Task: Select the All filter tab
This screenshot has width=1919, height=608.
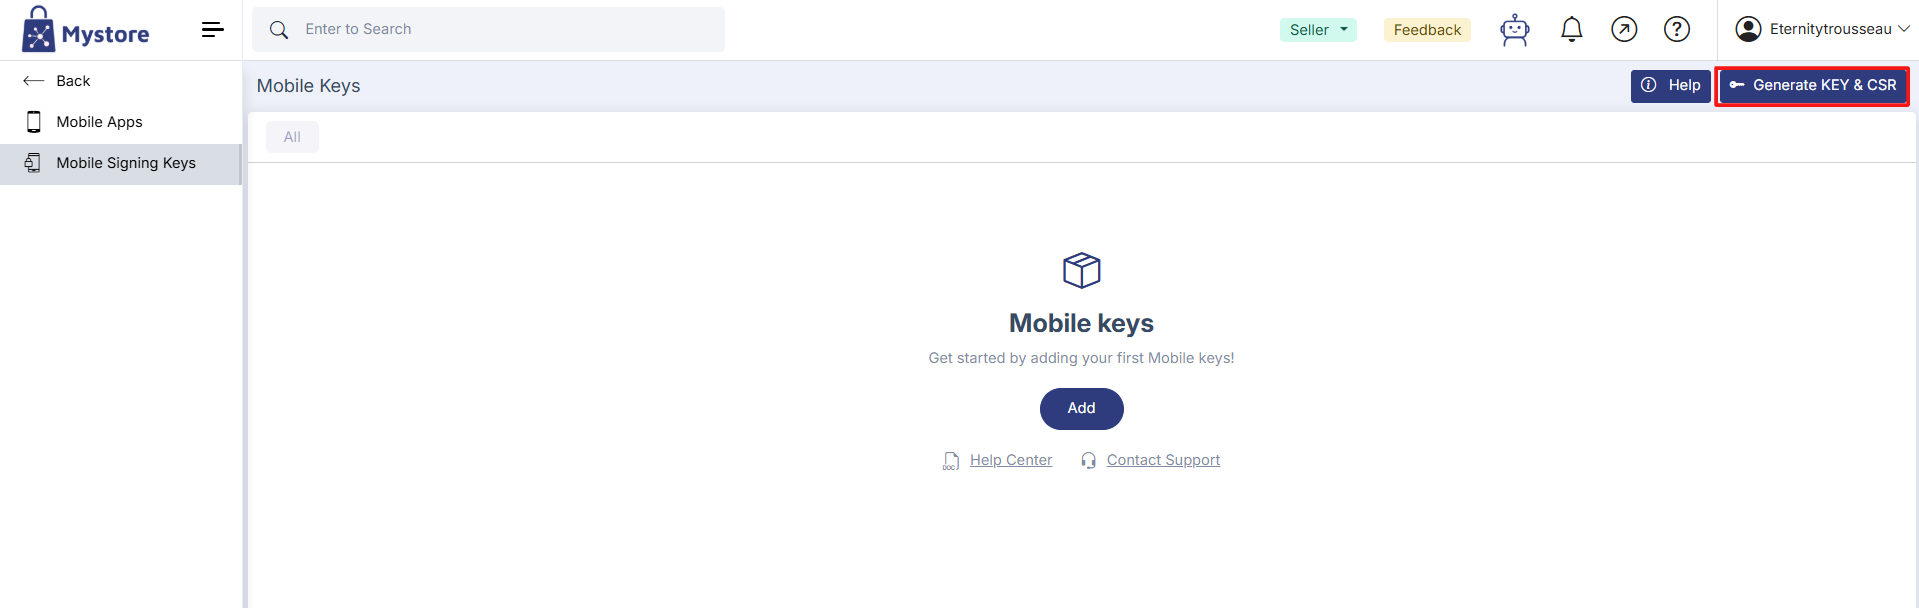Action: (x=292, y=137)
